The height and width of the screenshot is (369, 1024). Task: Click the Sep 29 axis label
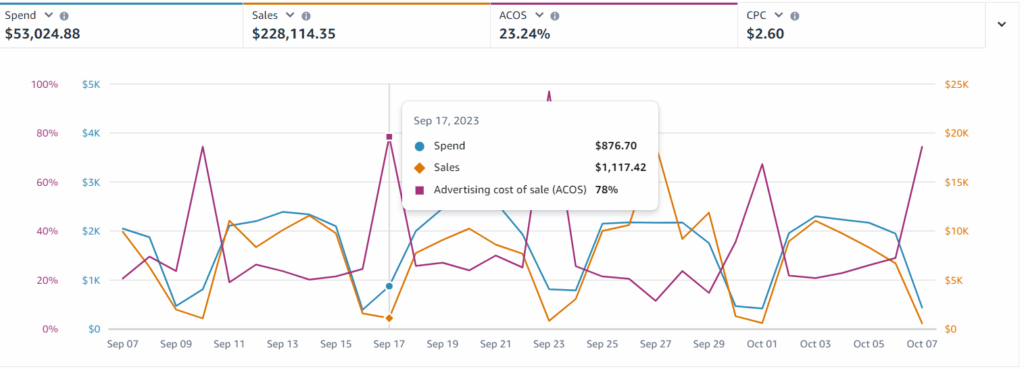point(709,344)
